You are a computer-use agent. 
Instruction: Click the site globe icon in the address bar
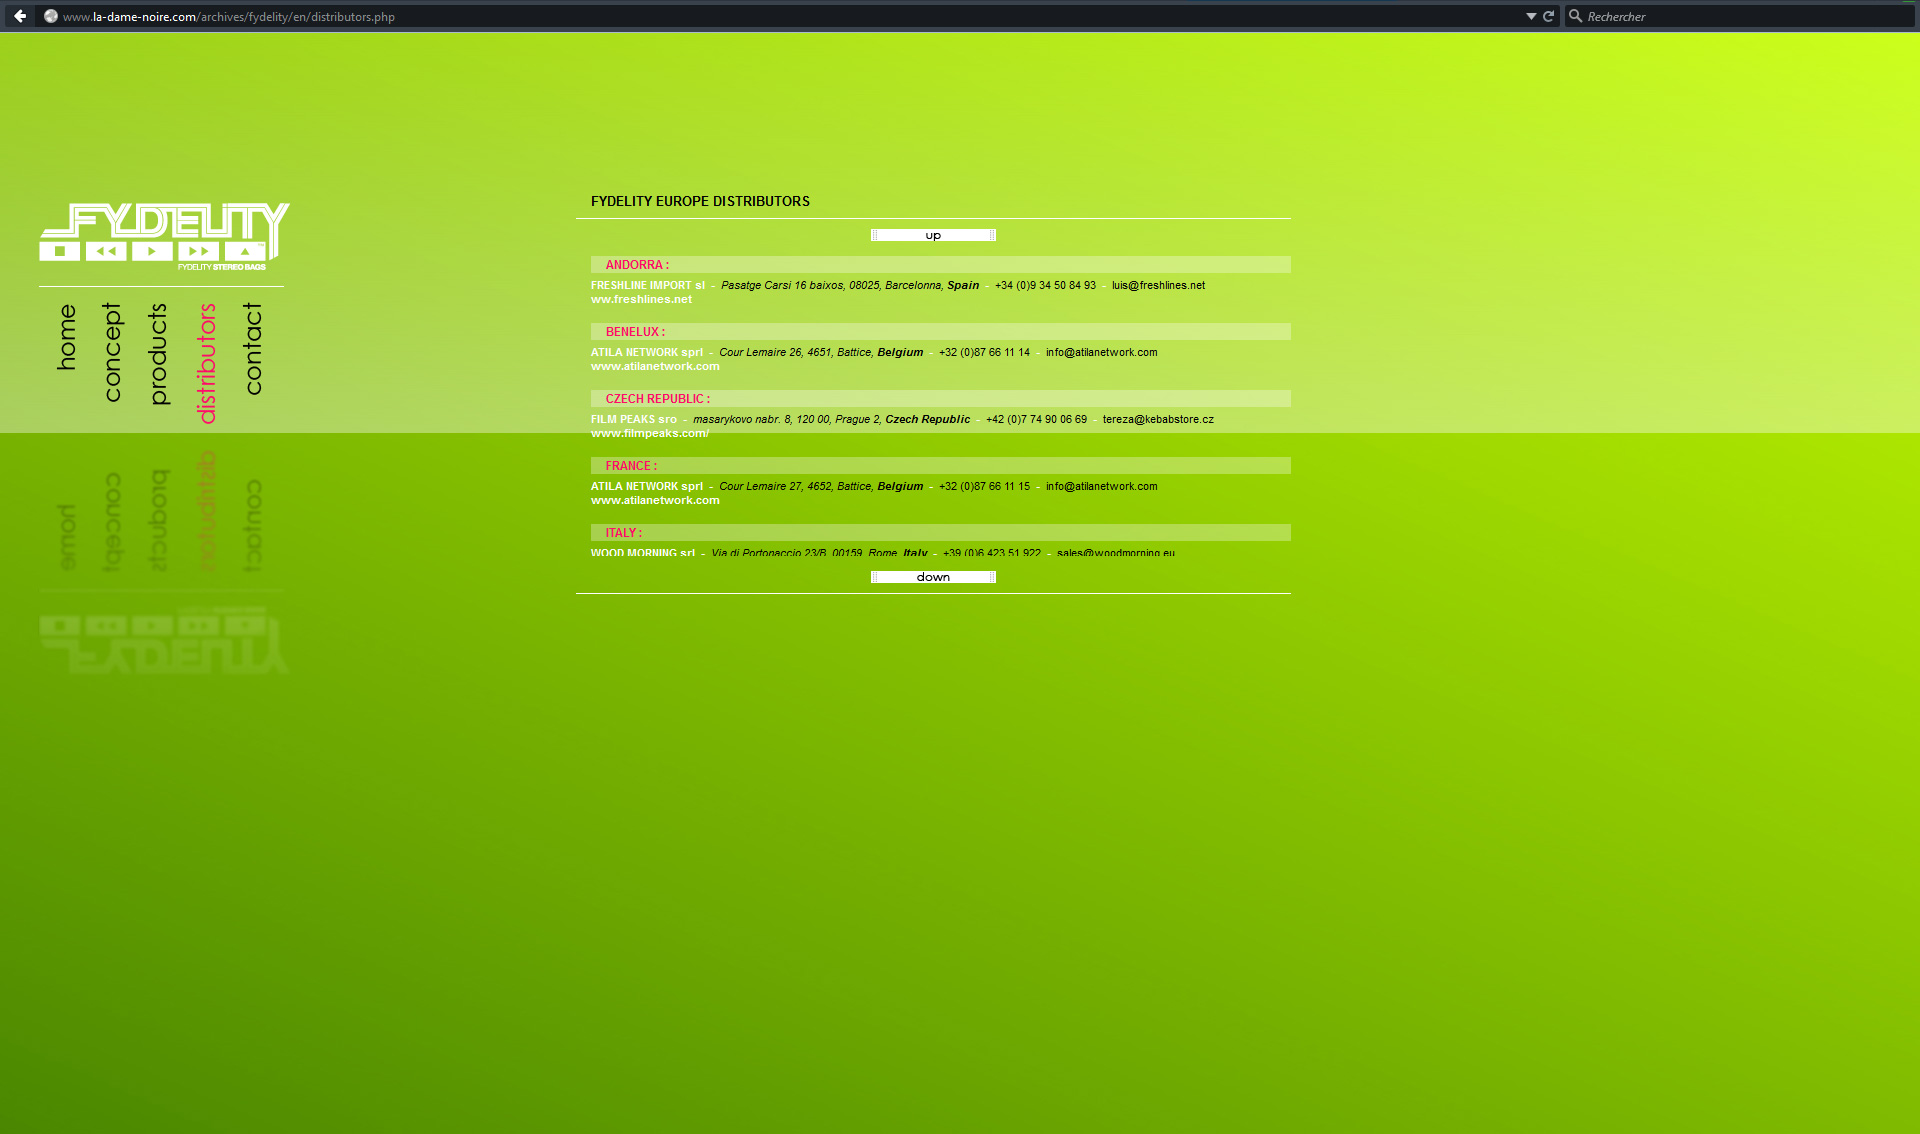pyautogui.click(x=50, y=16)
